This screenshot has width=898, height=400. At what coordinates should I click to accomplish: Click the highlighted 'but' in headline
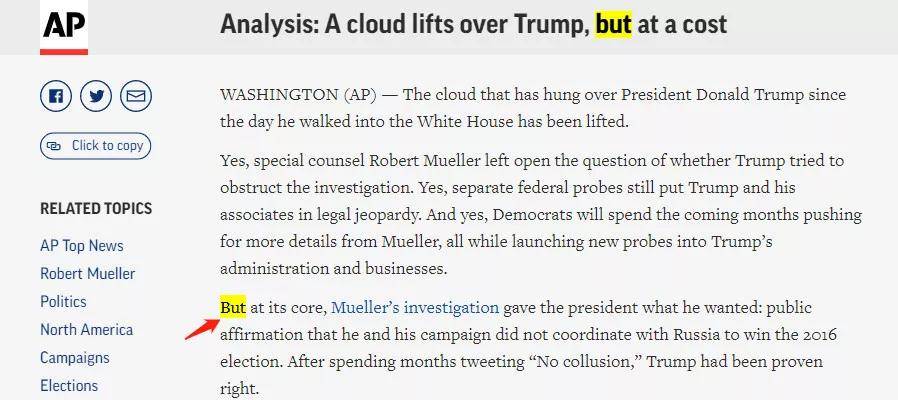point(613,24)
